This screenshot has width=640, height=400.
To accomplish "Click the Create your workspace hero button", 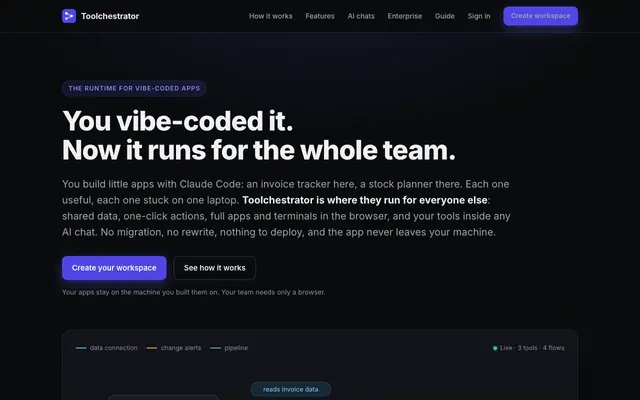I will [x=114, y=268].
